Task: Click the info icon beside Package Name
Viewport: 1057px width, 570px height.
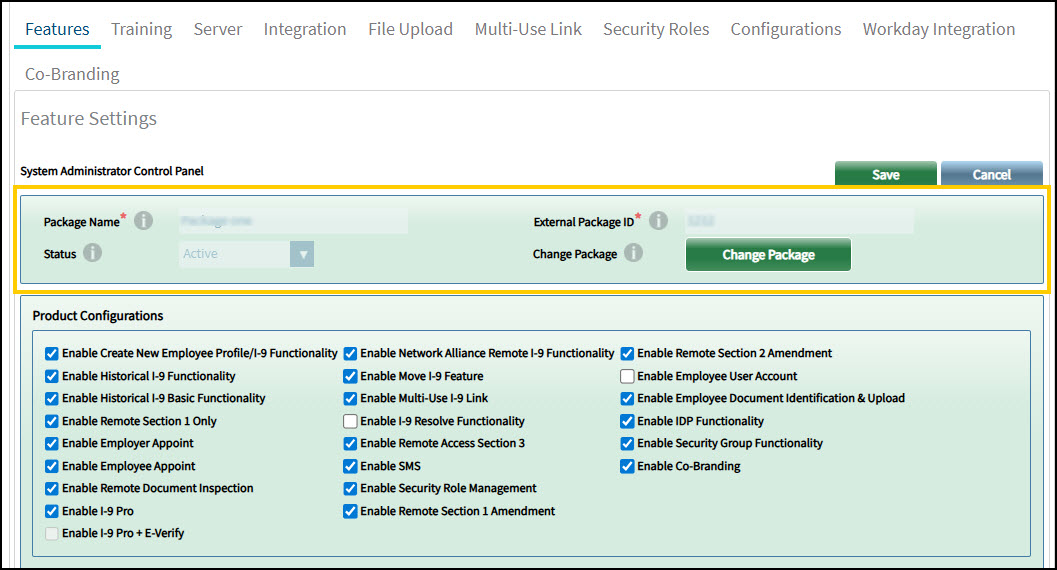Action: pos(144,221)
